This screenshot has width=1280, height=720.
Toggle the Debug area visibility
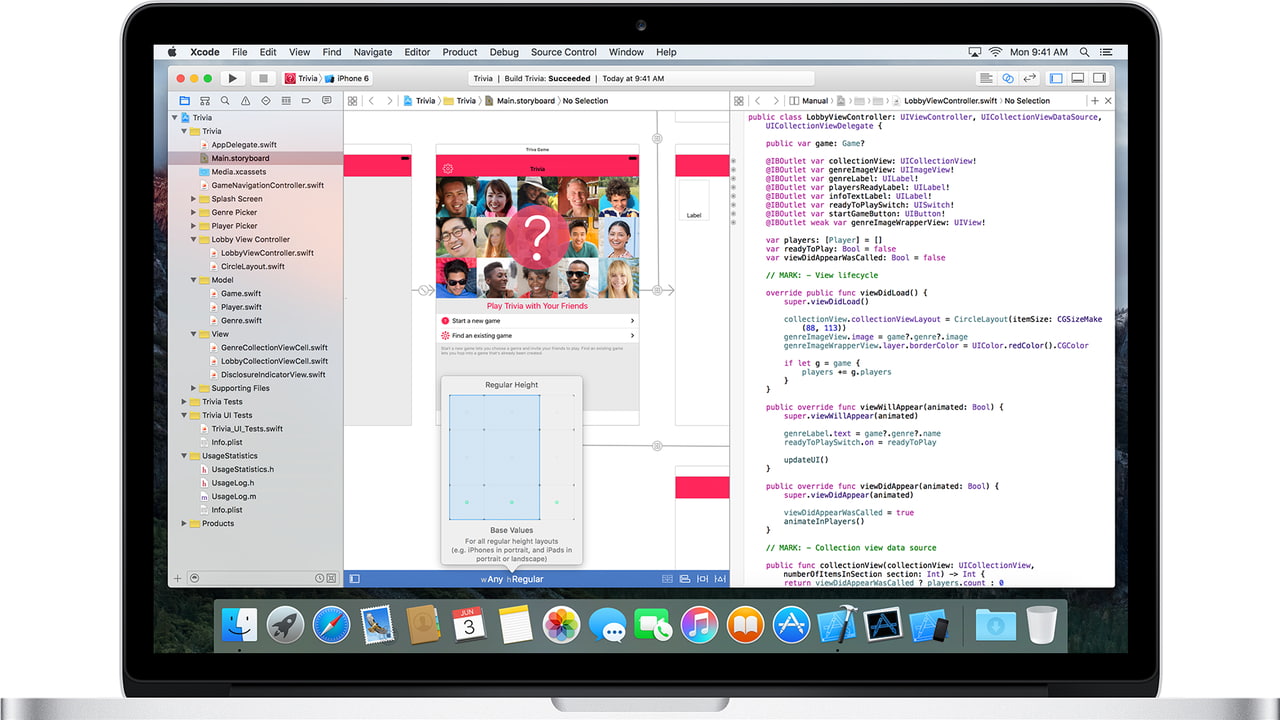point(1078,78)
